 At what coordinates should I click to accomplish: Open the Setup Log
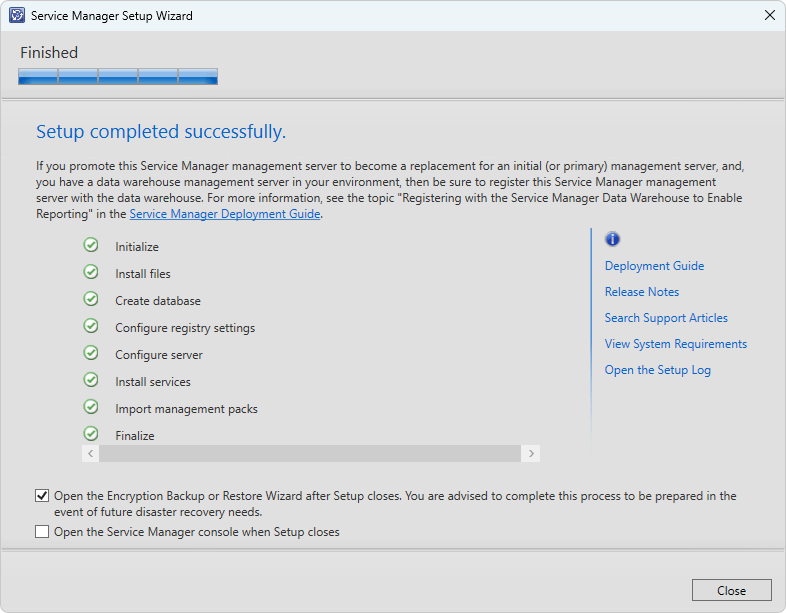(657, 370)
